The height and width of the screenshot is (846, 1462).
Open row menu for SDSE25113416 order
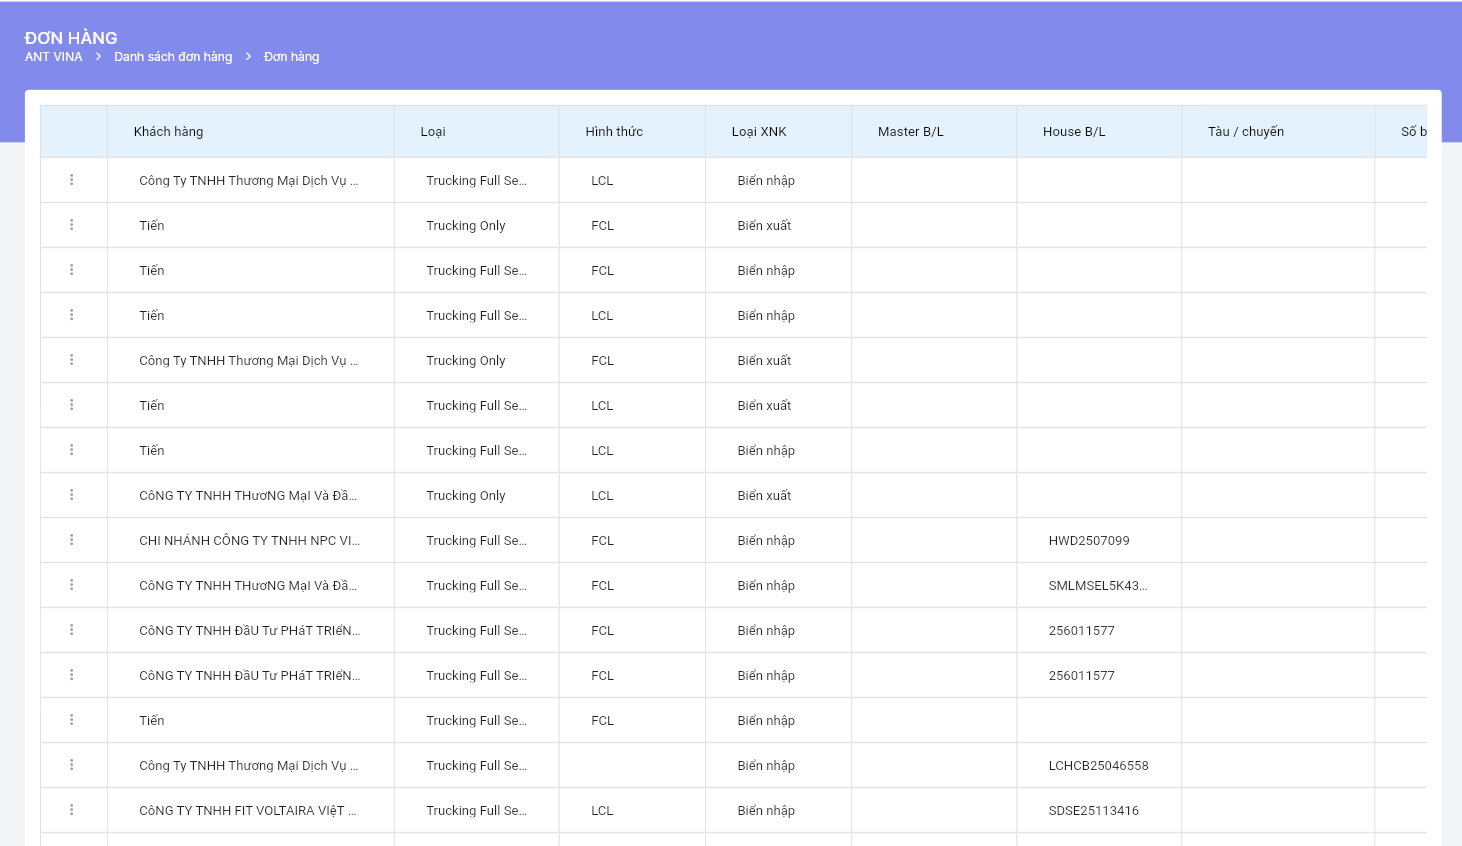click(72, 810)
